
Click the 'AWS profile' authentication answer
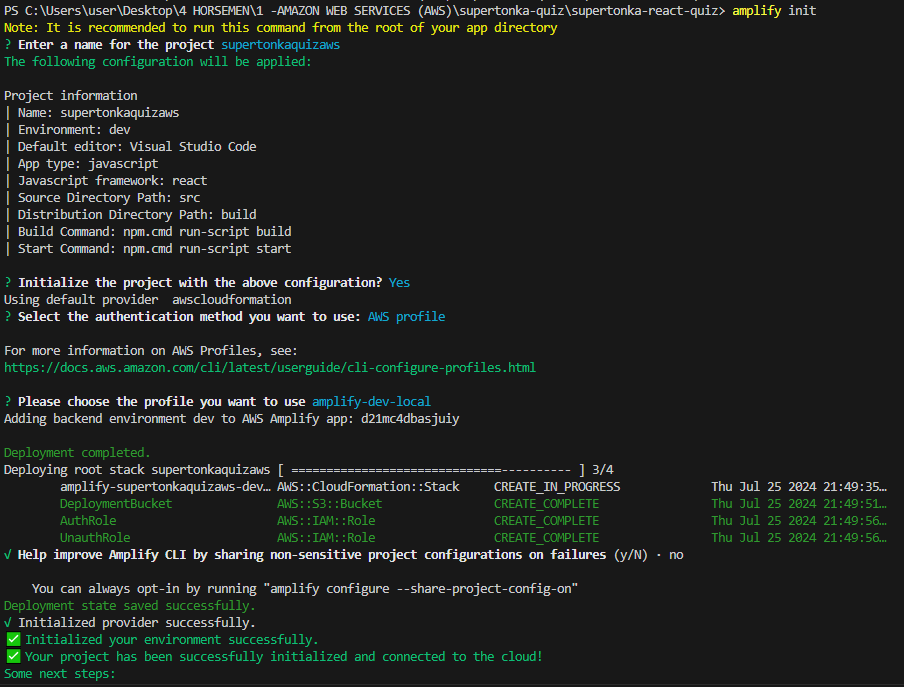[x=406, y=317]
